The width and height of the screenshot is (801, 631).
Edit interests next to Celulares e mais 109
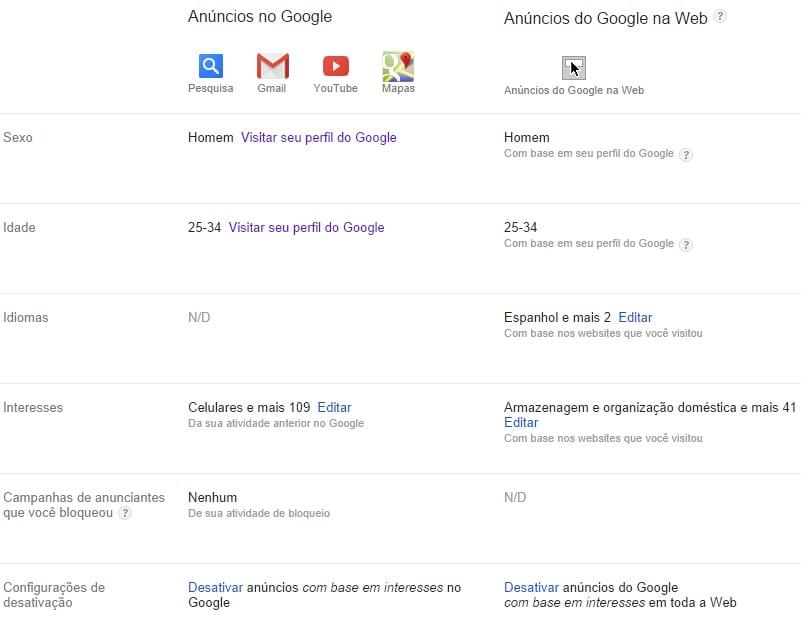click(334, 407)
